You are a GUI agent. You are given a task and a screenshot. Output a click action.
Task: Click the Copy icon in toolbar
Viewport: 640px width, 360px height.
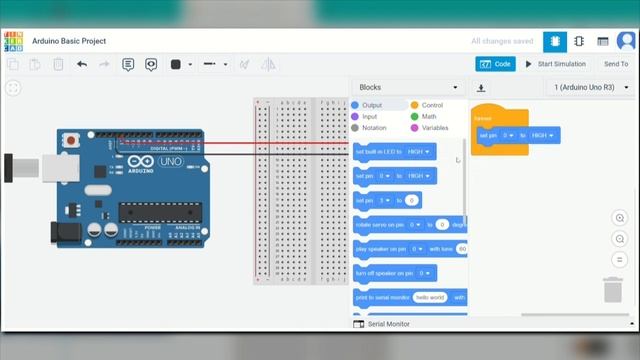tap(13, 64)
